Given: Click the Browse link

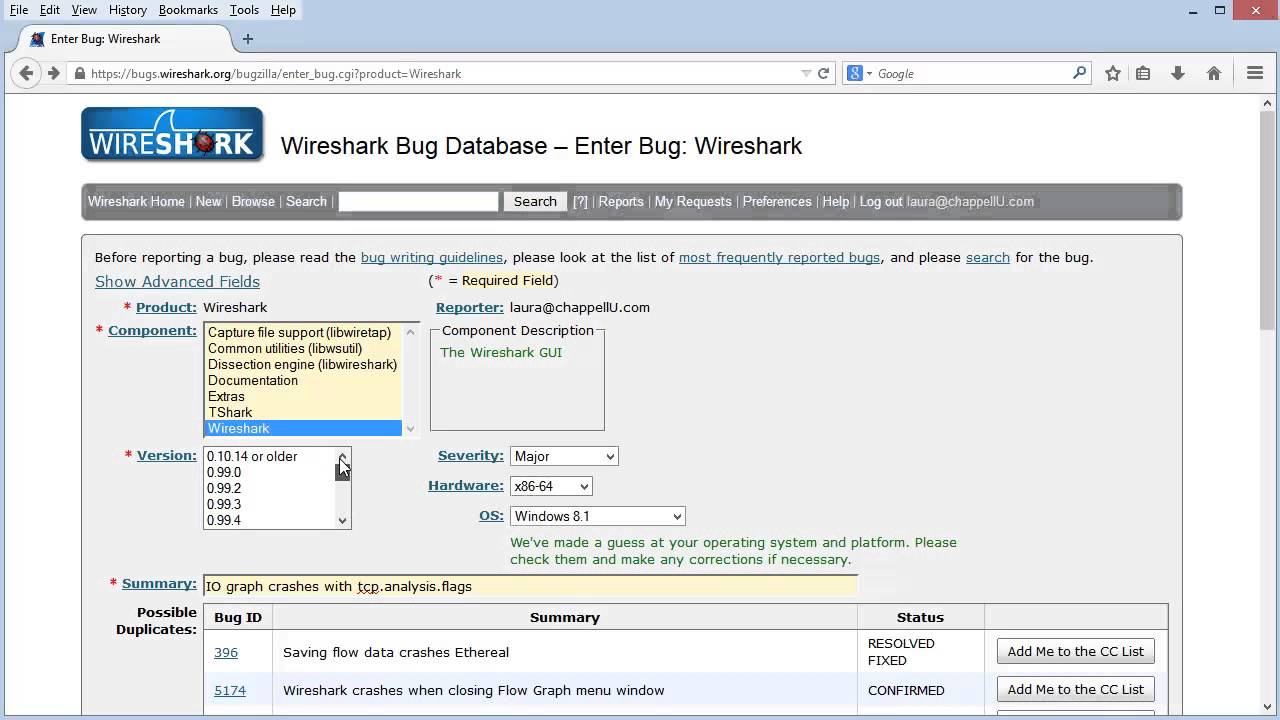Looking at the screenshot, I should tap(253, 201).
